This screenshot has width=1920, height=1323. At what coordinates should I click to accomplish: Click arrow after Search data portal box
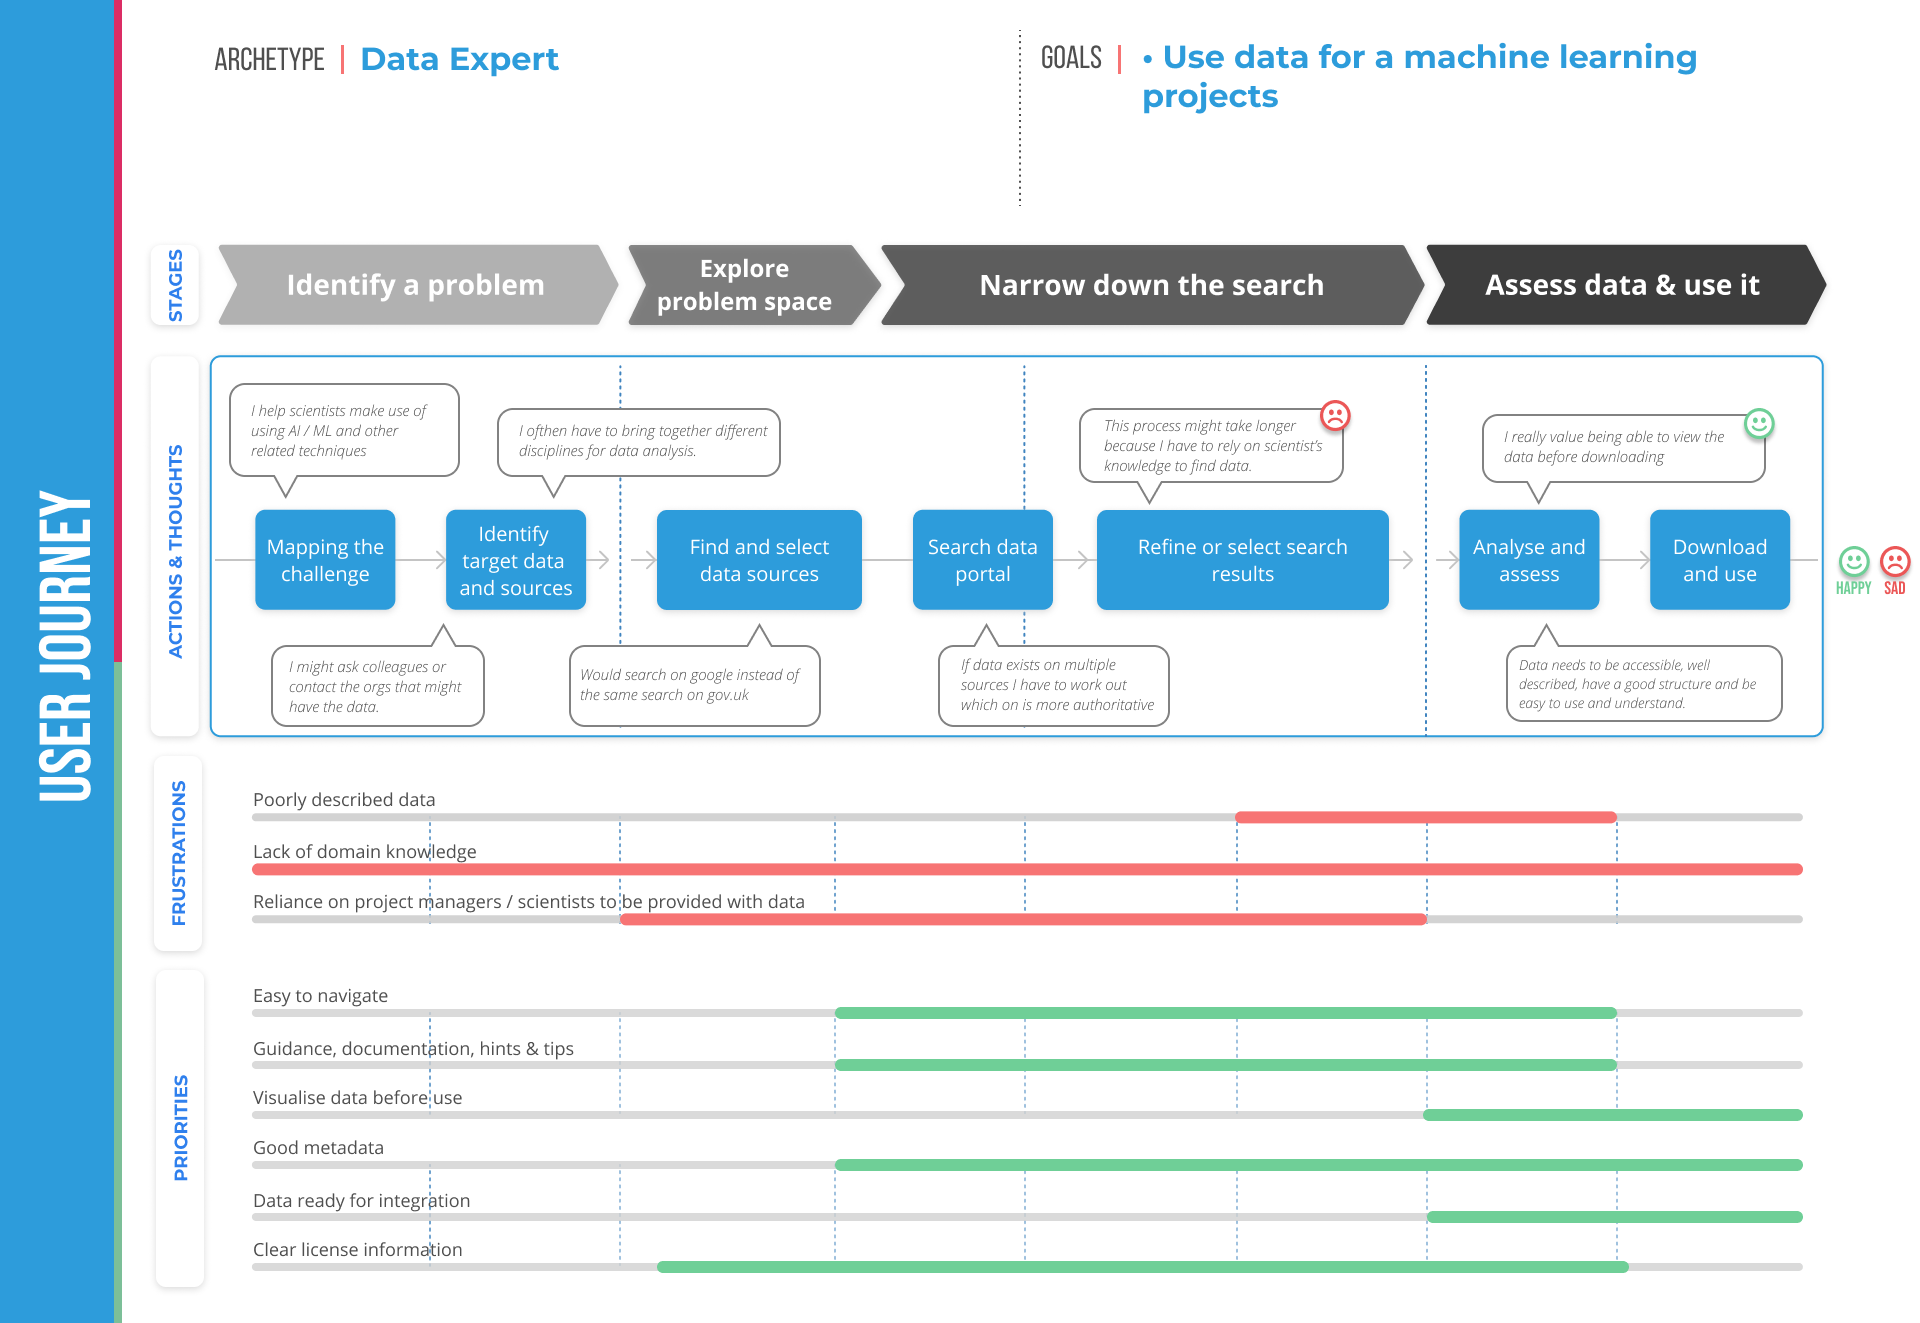tap(1080, 560)
